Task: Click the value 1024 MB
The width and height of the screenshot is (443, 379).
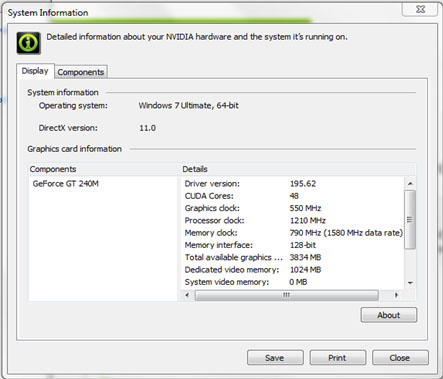Action: 305,270
